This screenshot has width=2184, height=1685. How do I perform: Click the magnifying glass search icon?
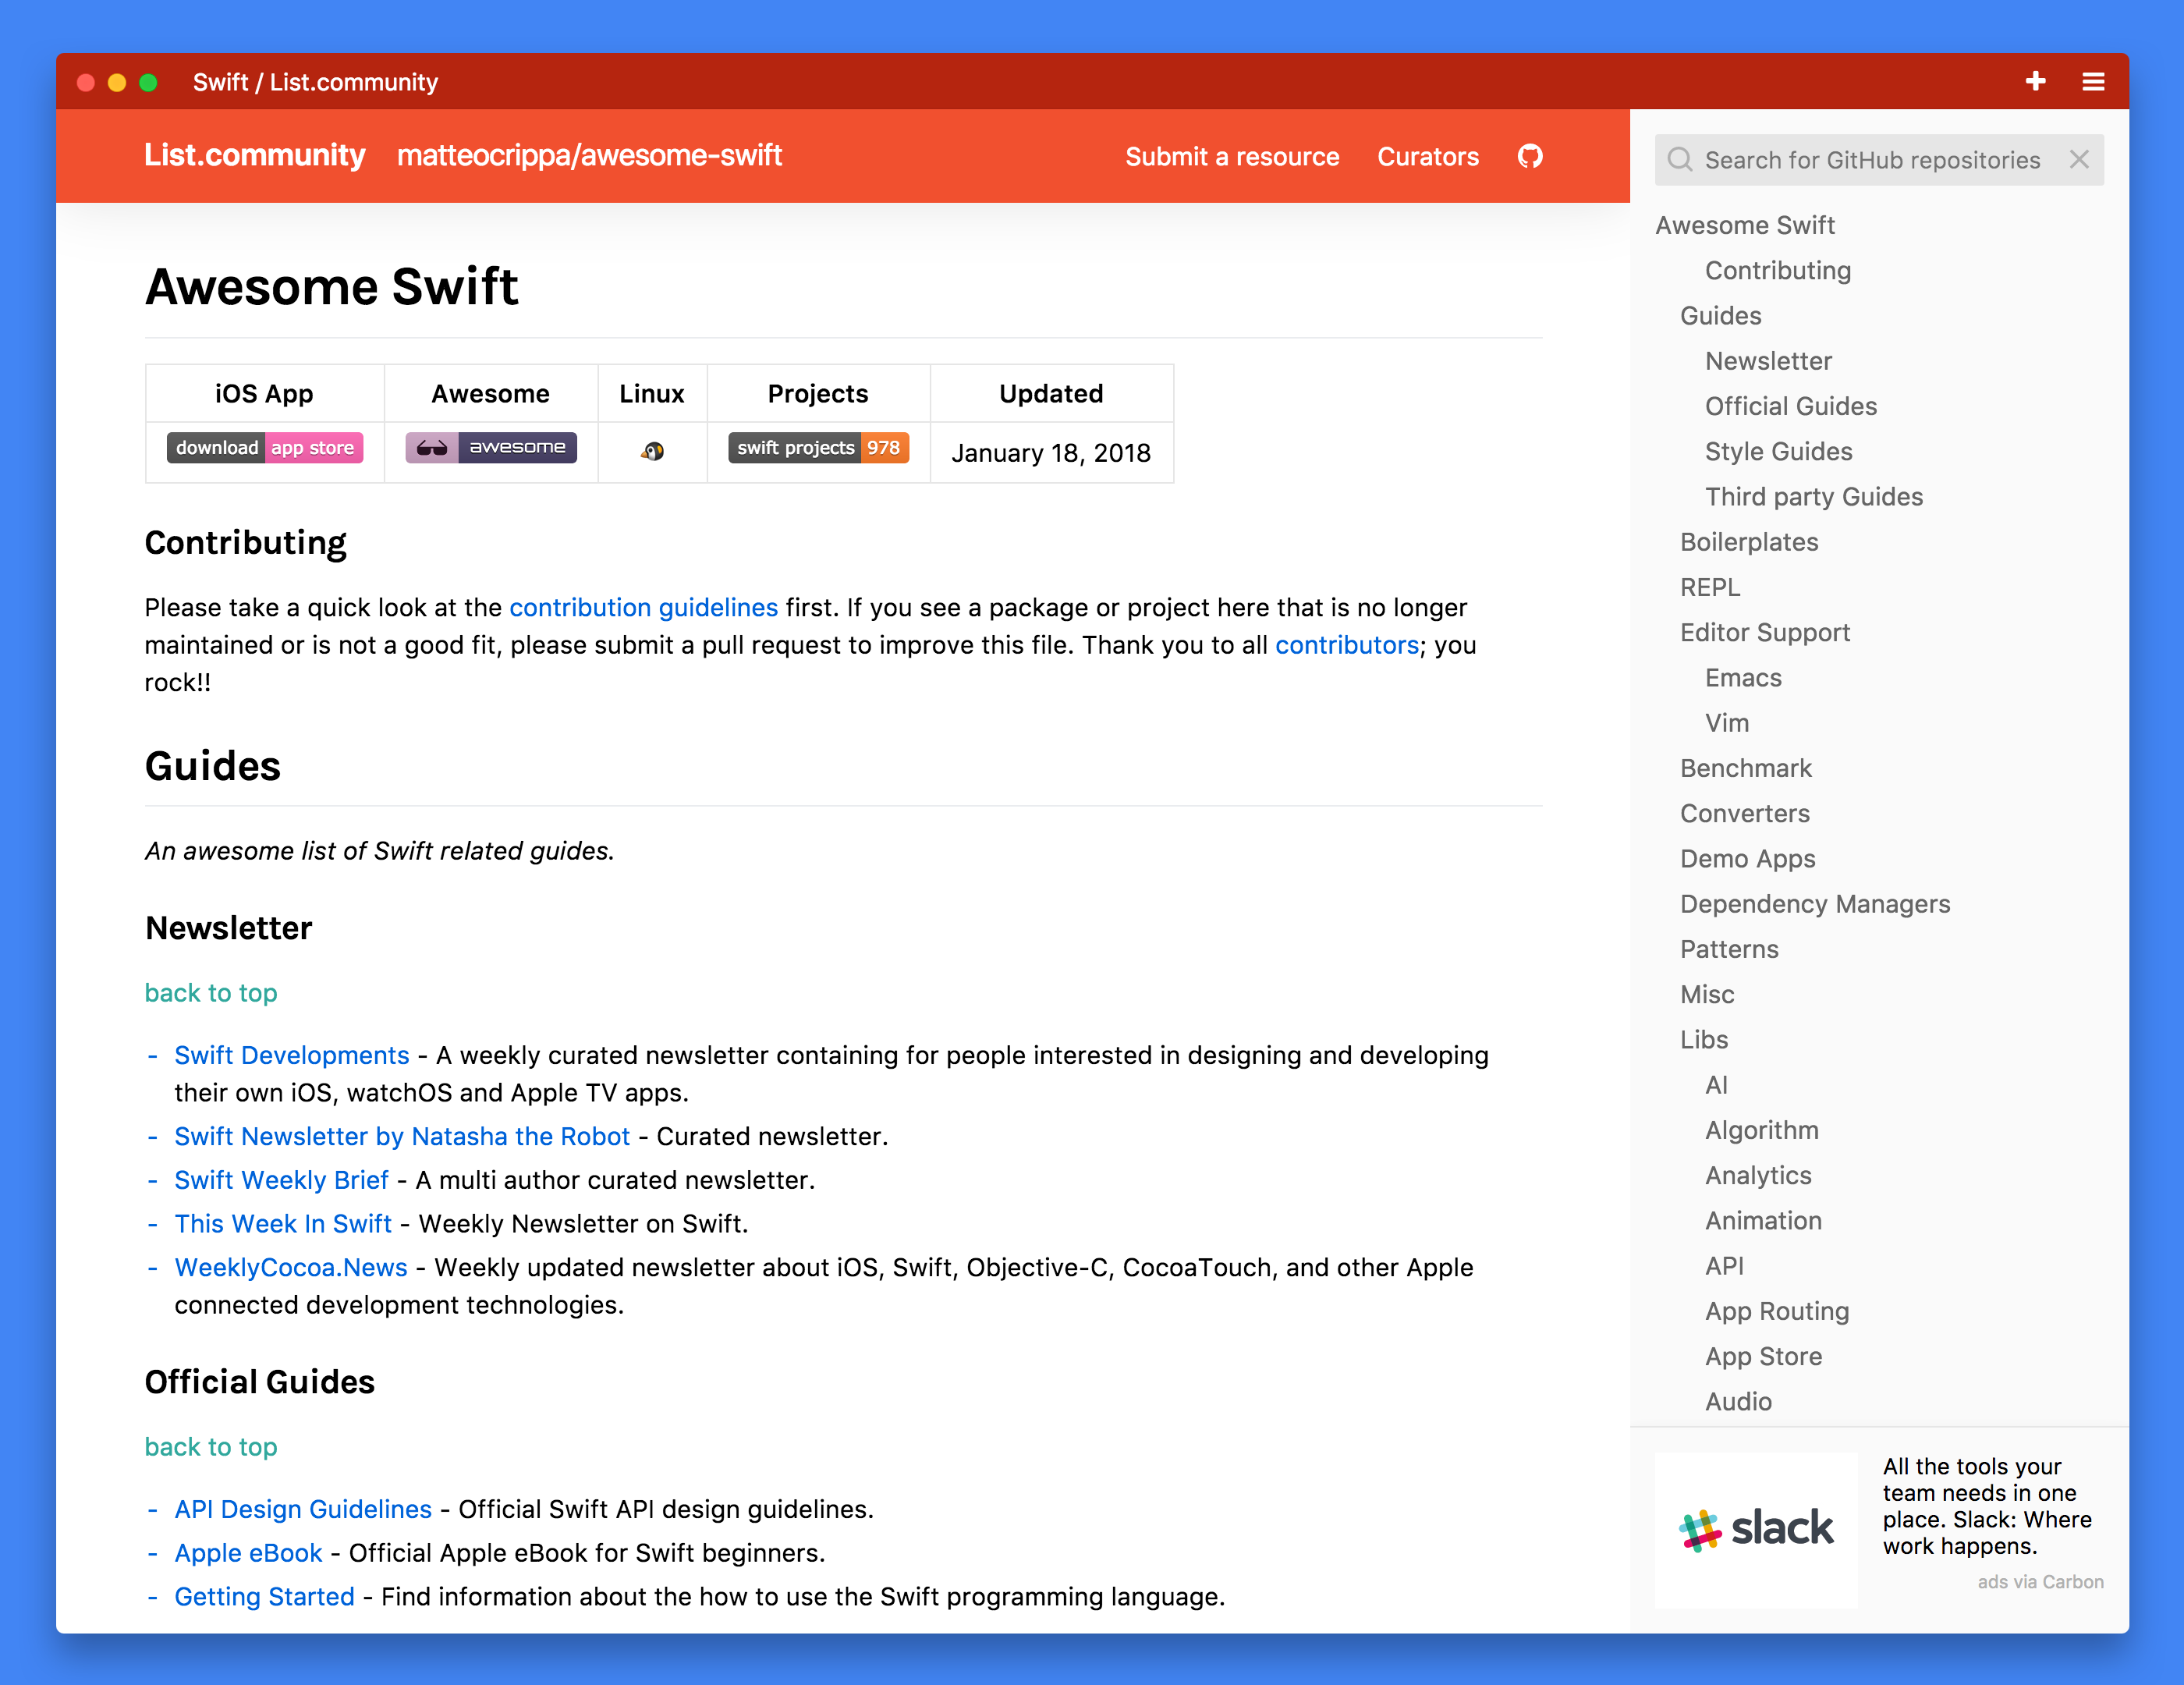1680,160
